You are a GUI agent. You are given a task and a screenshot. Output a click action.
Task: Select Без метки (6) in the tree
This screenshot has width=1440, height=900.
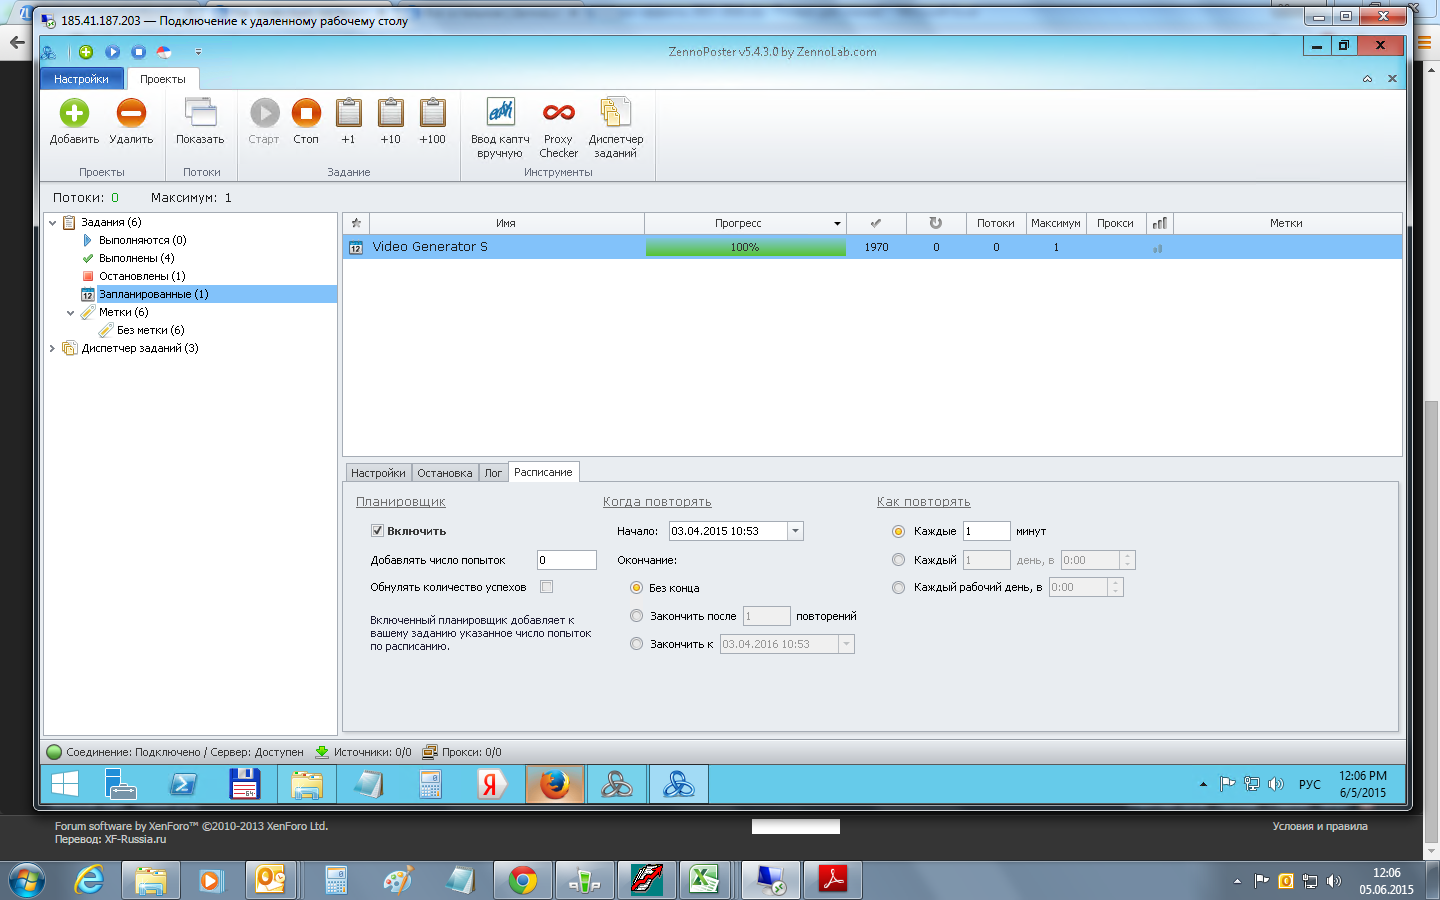(x=150, y=330)
